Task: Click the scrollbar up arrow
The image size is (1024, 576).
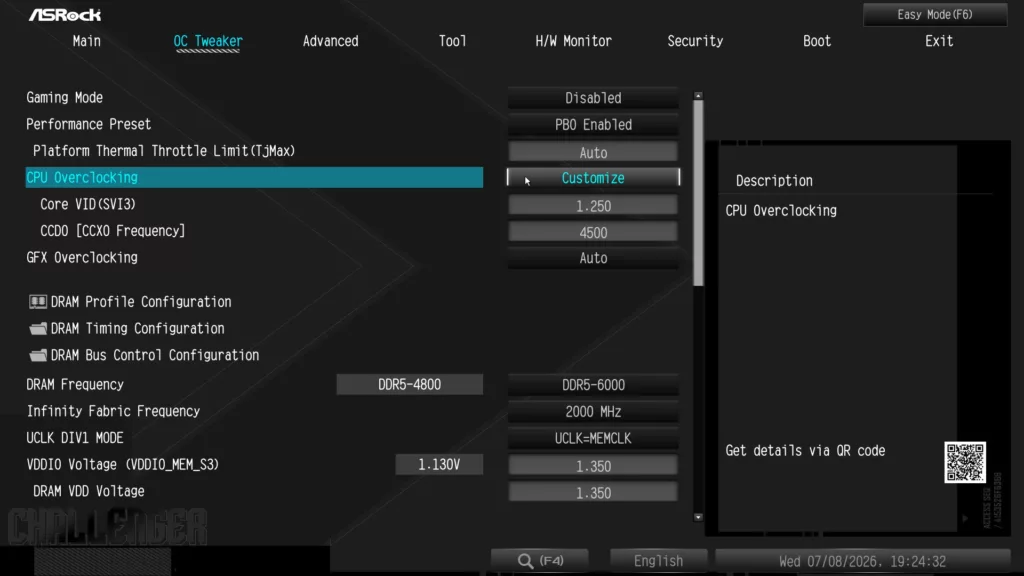Action: tap(698, 96)
